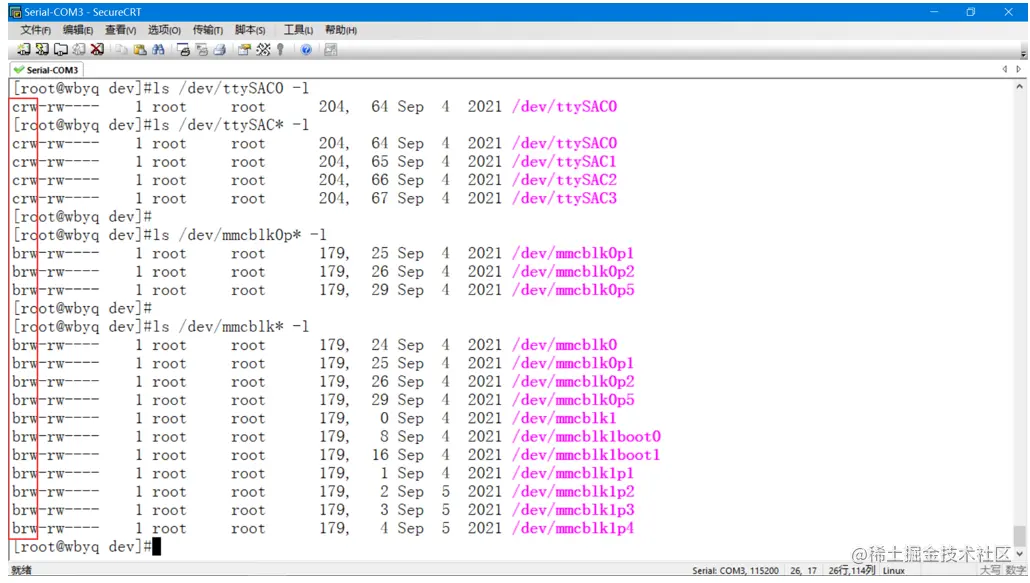Click the SecureCRT title bar app icon
1030x583 pixels.
coord(15,12)
